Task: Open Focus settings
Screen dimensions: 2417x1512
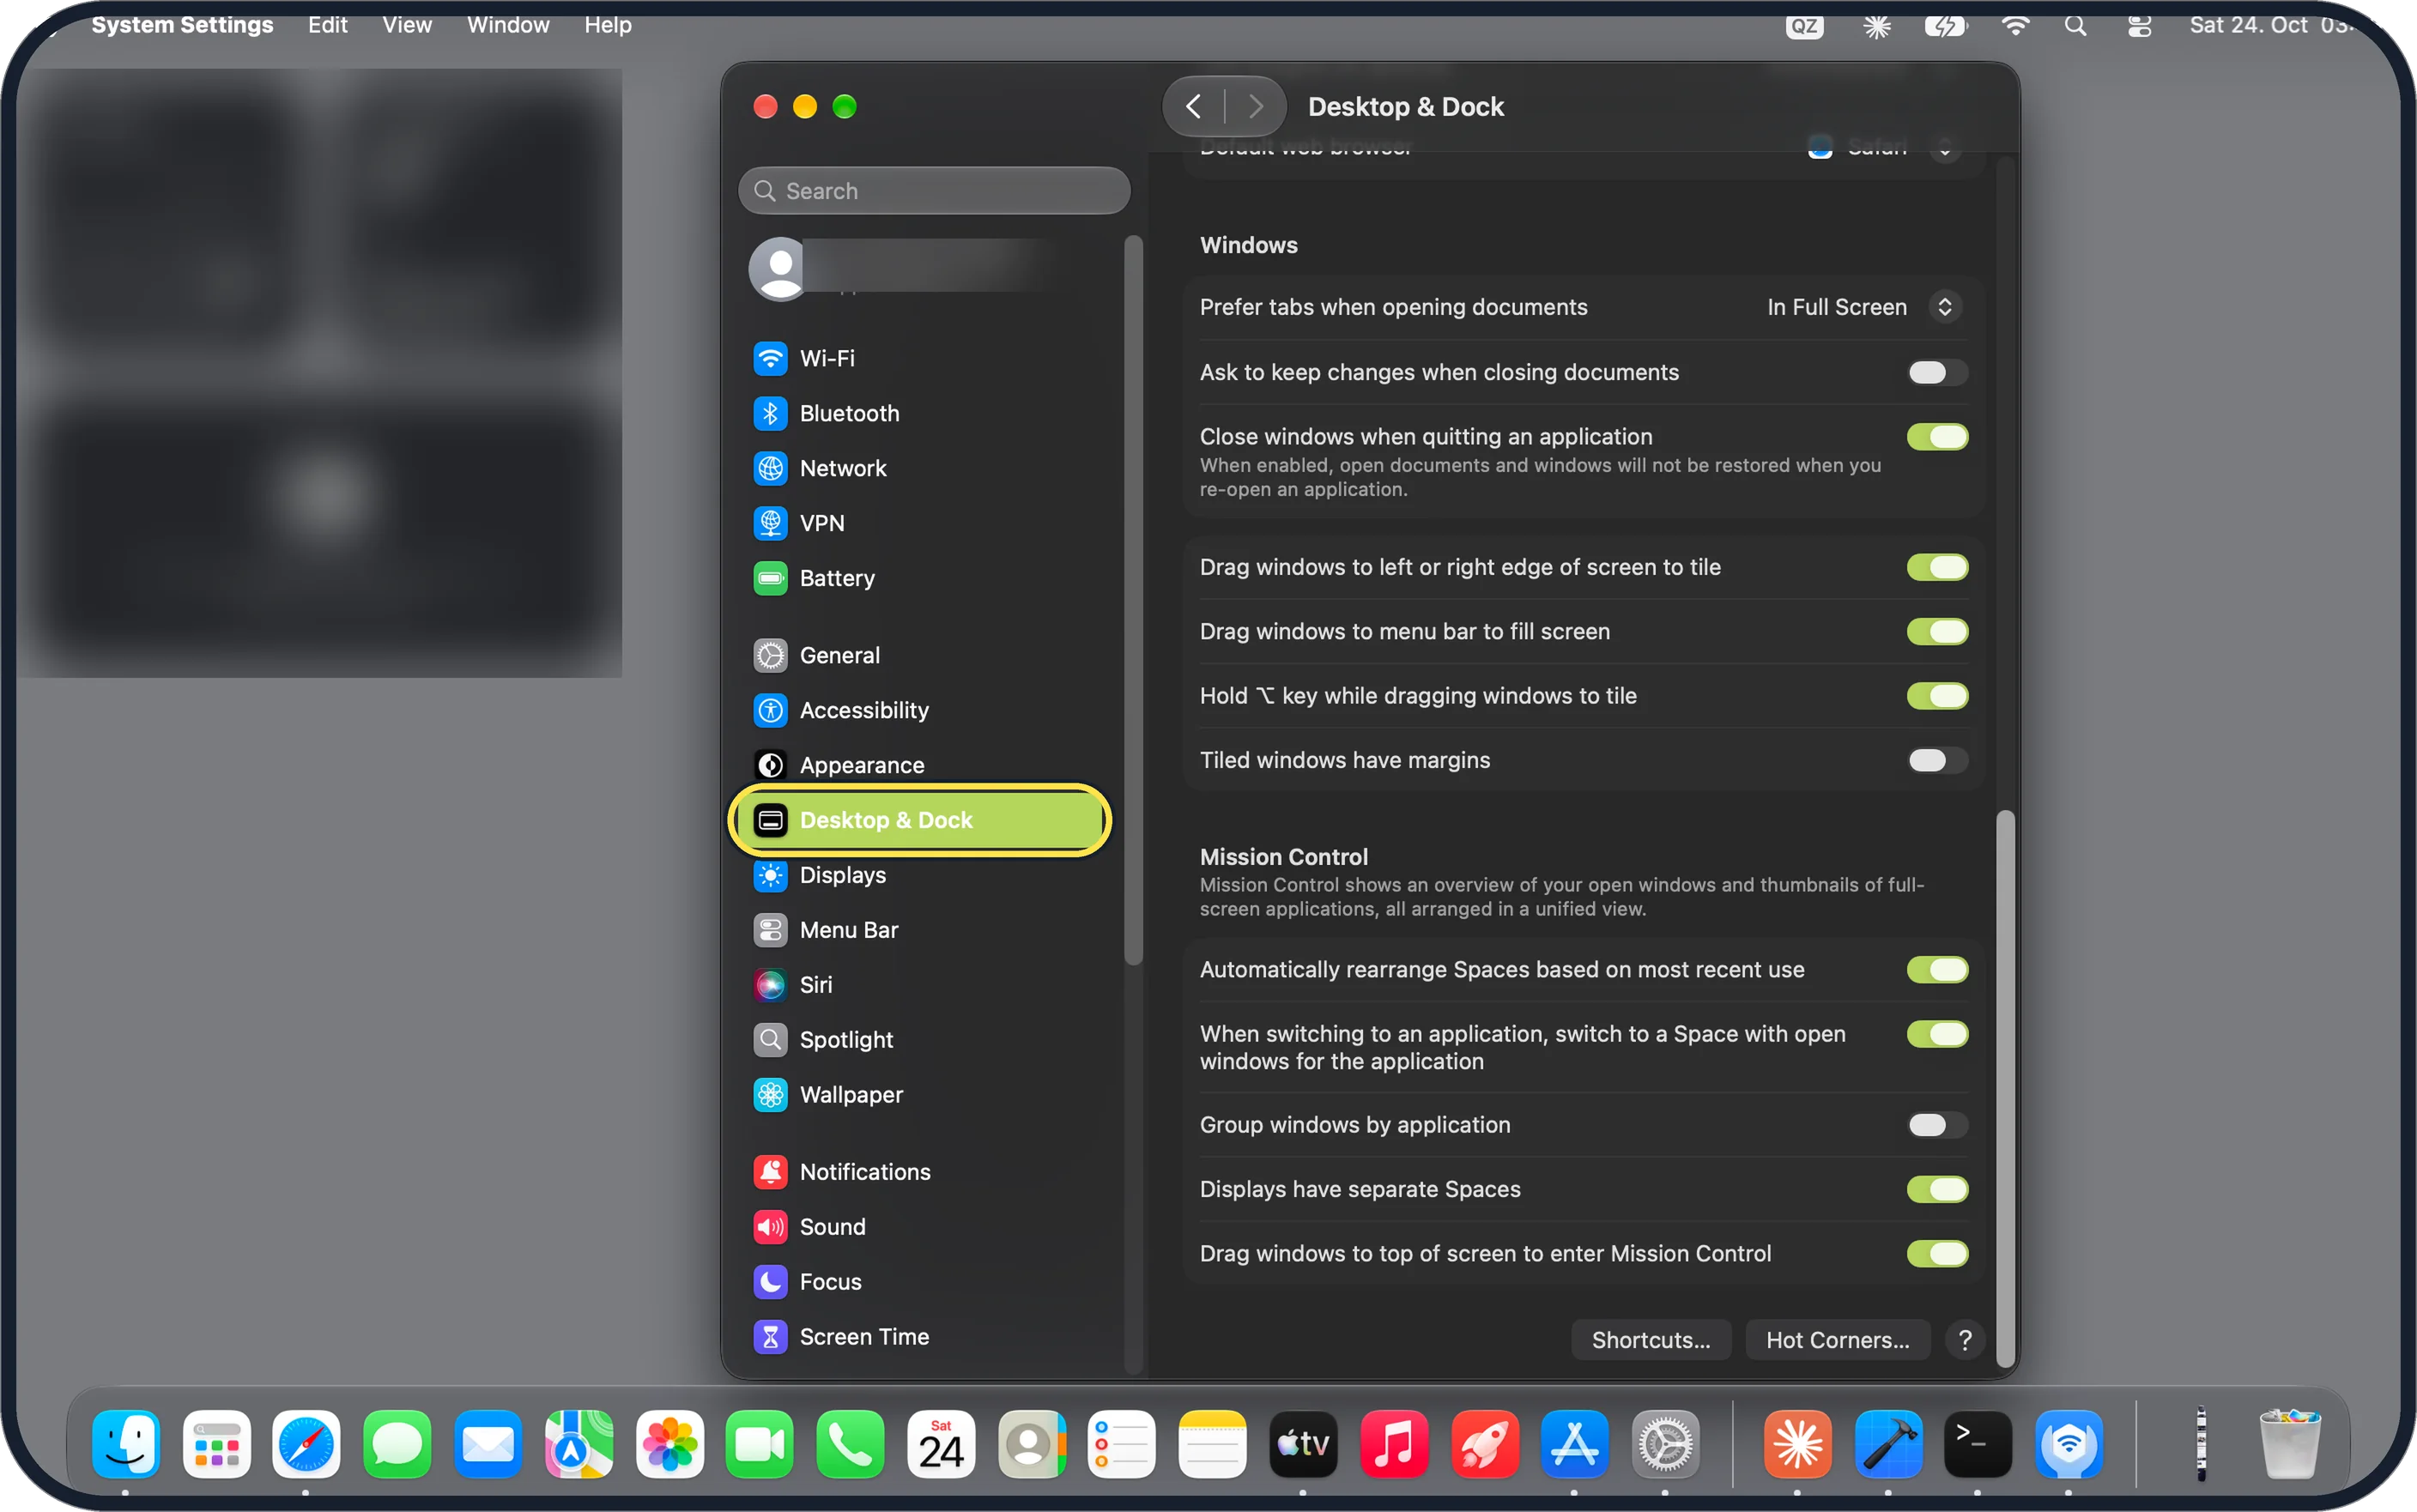Action: [x=920, y=1282]
